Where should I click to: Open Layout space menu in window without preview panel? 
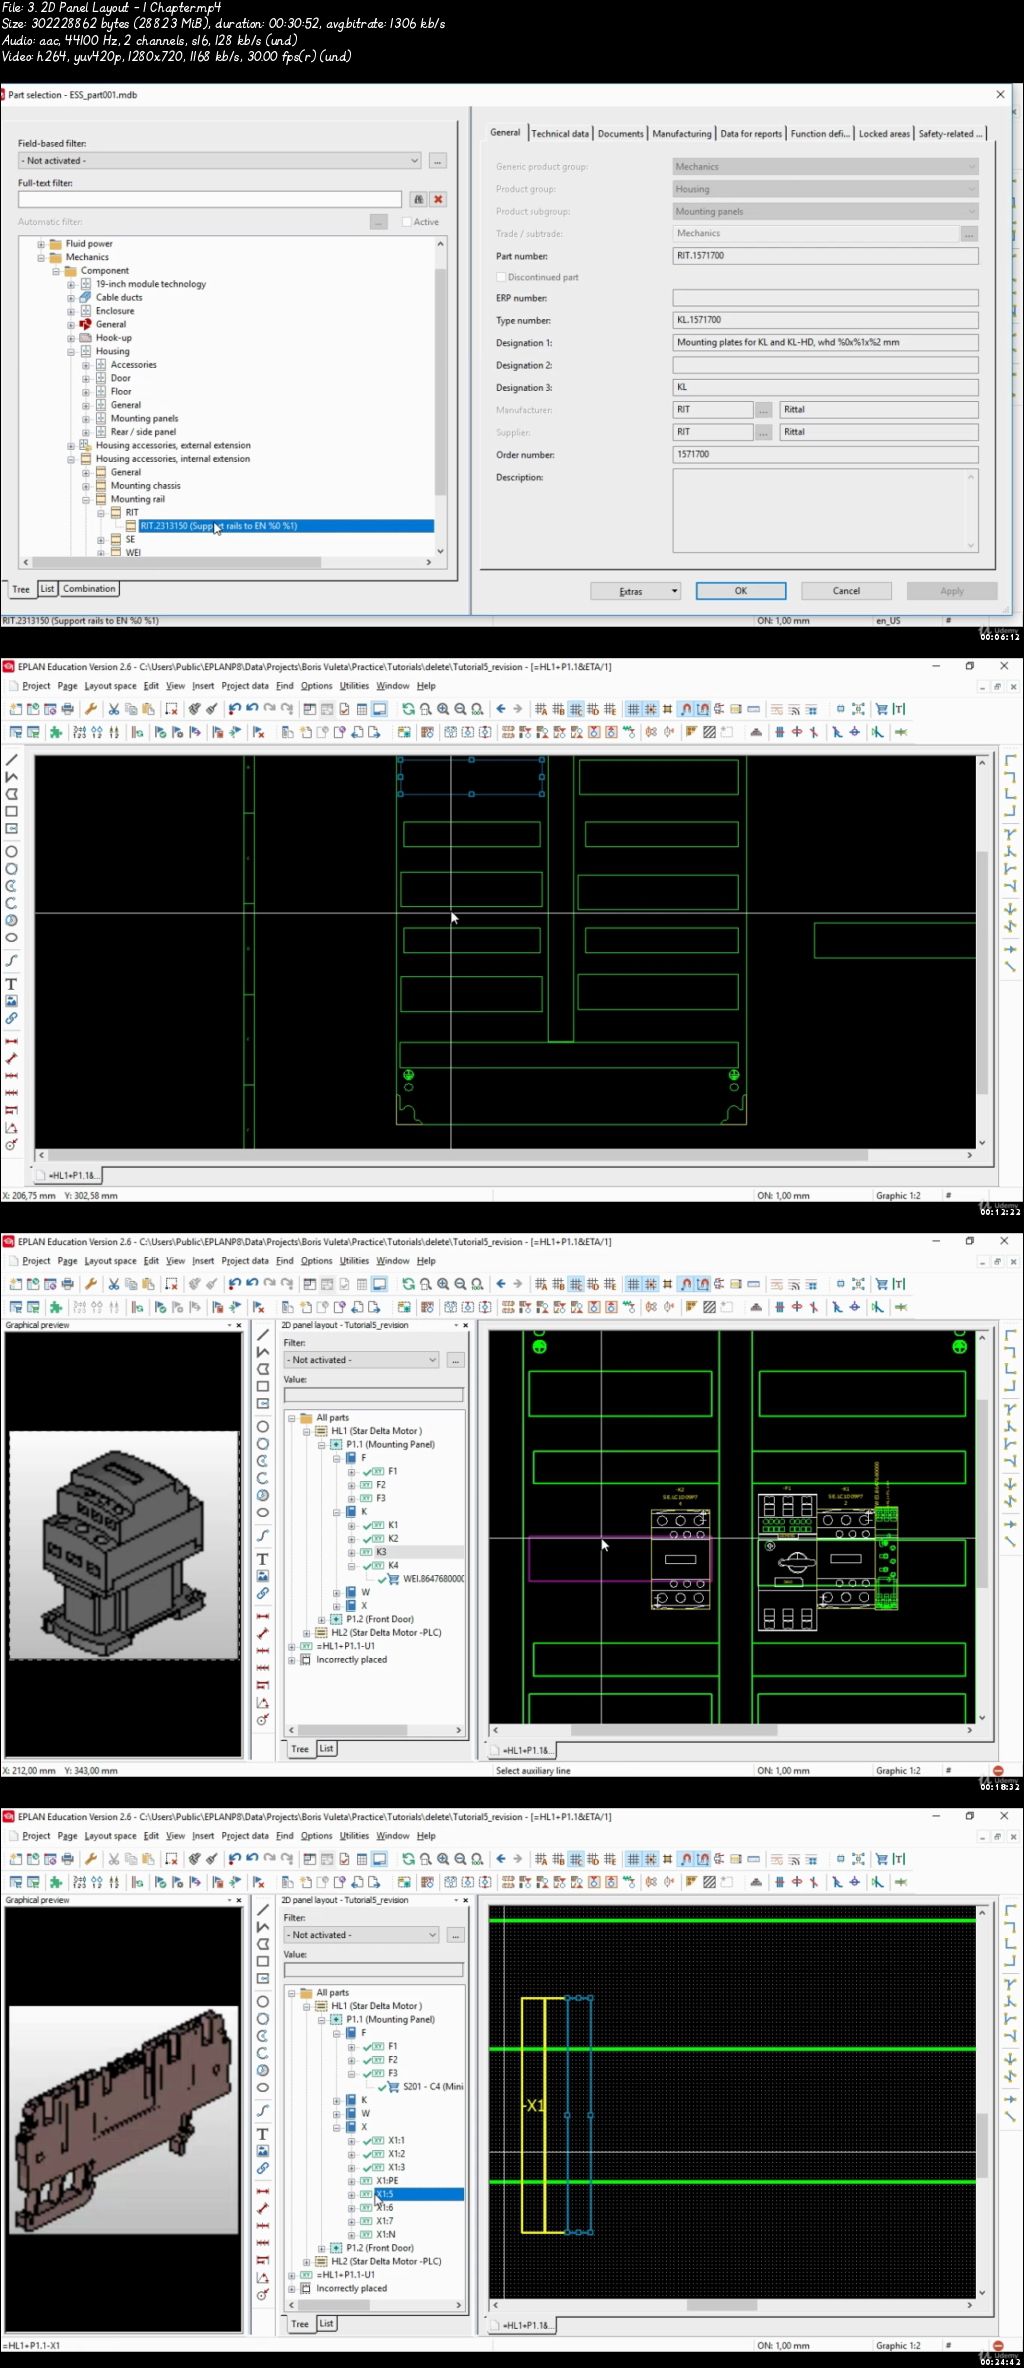tap(110, 686)
